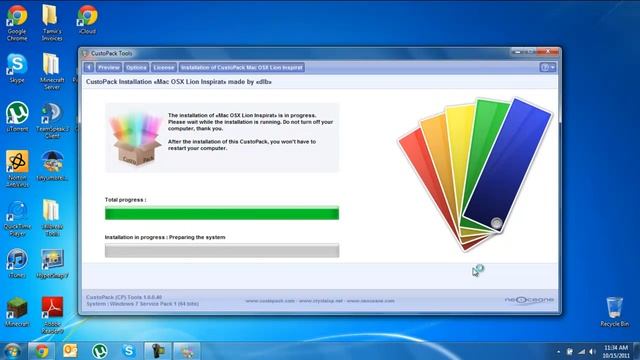
Task: Maximize the CustoPack Tools window
Action: (530, 52)
